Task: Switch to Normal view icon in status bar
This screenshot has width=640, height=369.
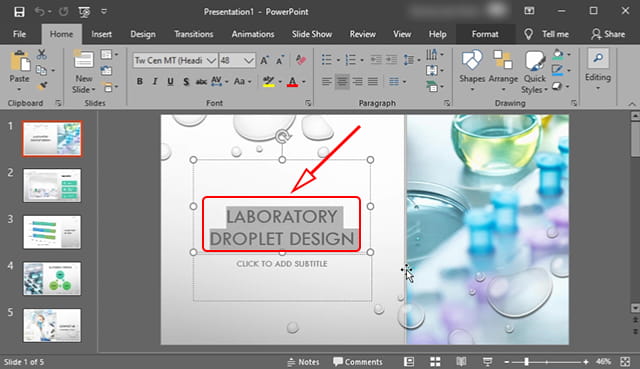Action: pos(409,362)
